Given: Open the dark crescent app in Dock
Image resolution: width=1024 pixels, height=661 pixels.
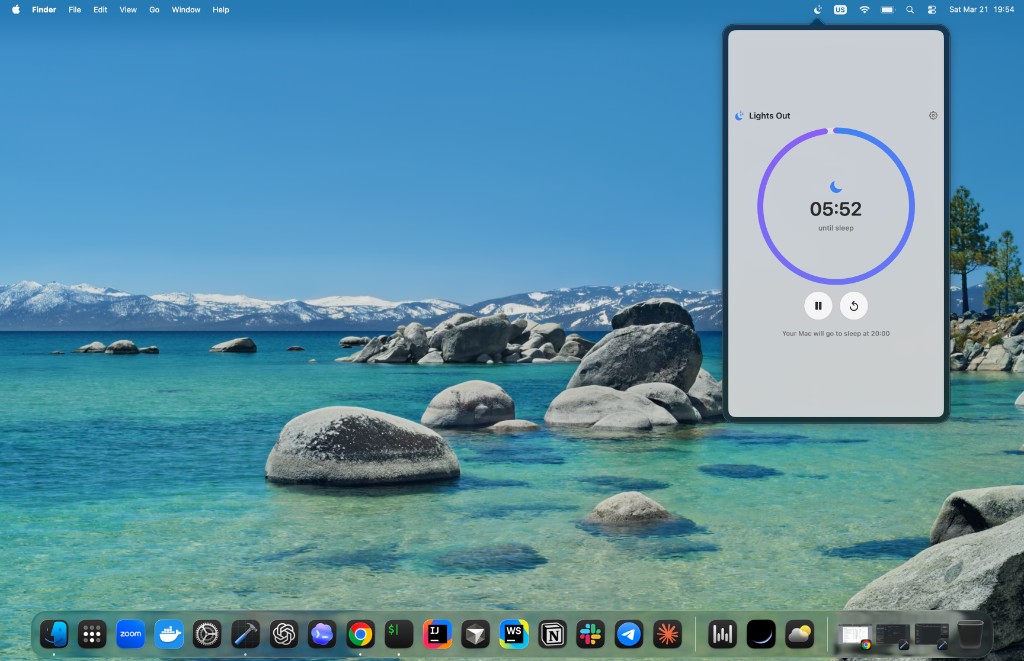Looking at the screenshot, I should click(x=761, y=634).
